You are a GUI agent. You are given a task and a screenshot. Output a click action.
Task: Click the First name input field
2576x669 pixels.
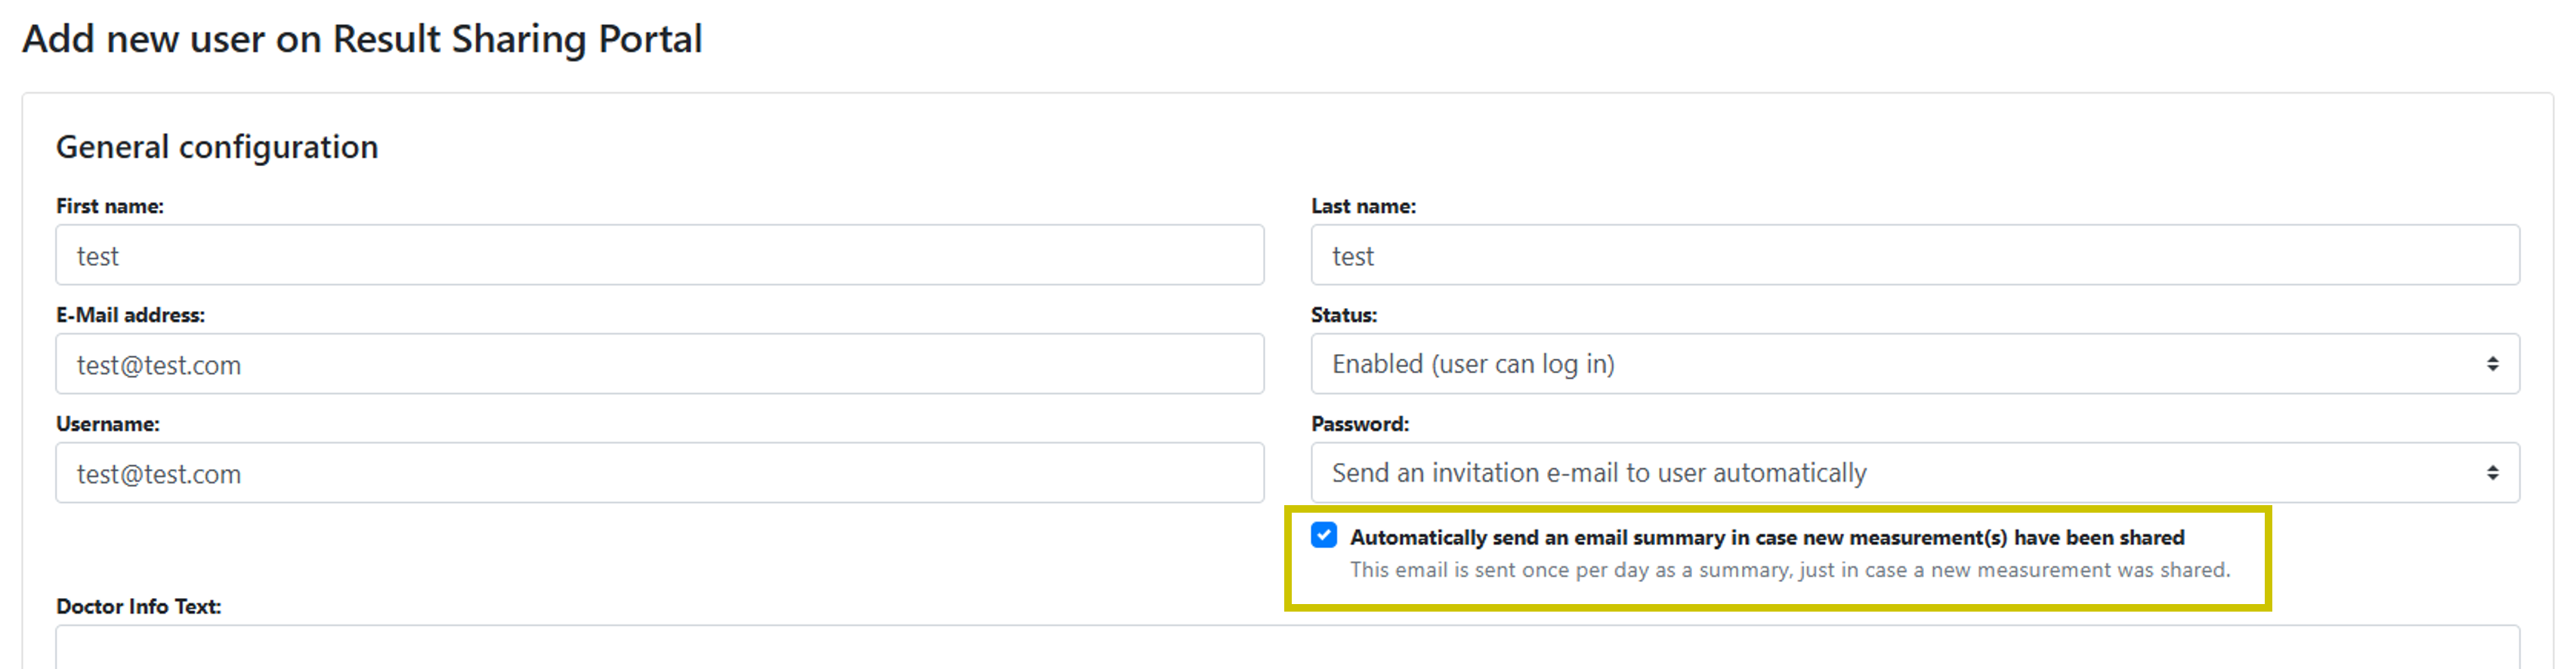660,255
